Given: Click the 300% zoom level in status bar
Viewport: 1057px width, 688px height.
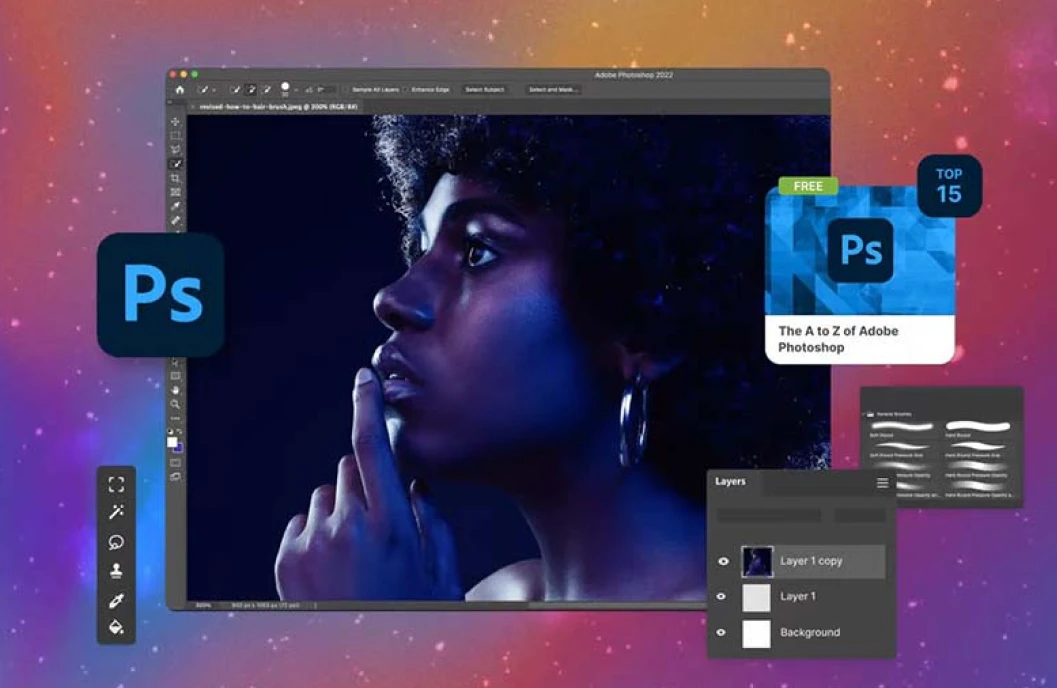Looking at the screenshot, I should click(203, 605).
